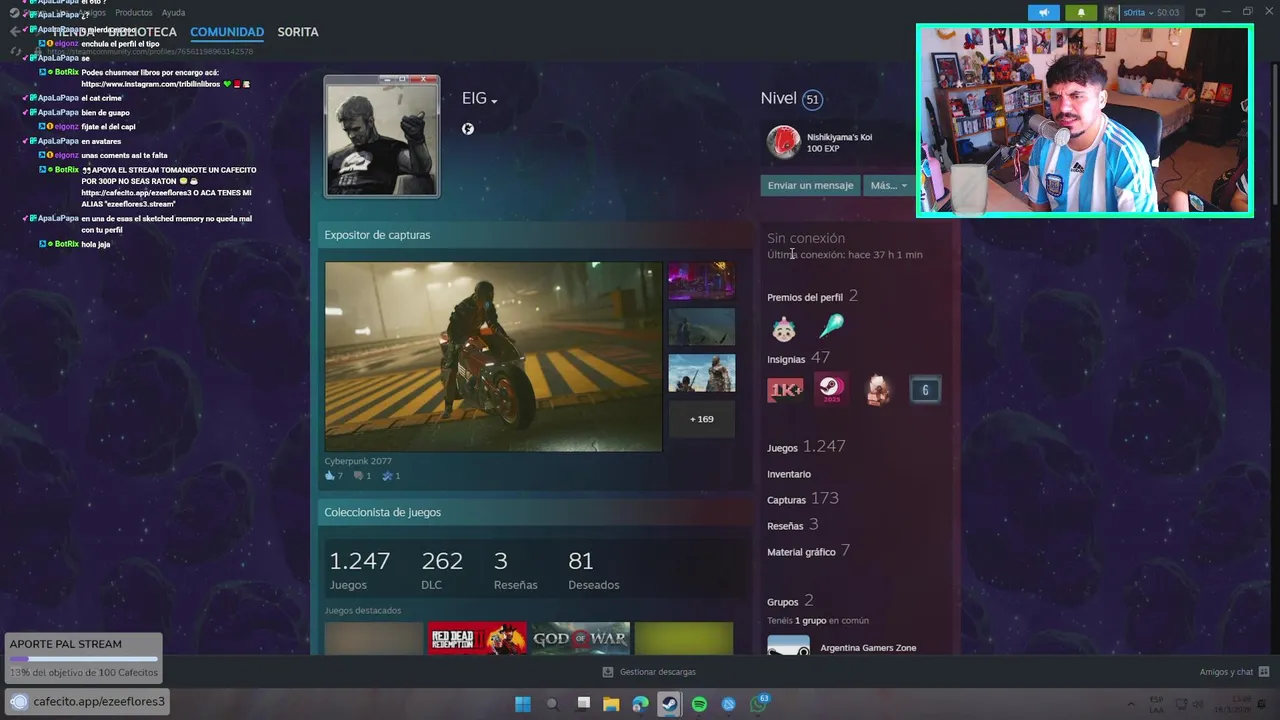Click the 1K+ badge icon
Screen dimensions: 1280x720
coord(784,390)
